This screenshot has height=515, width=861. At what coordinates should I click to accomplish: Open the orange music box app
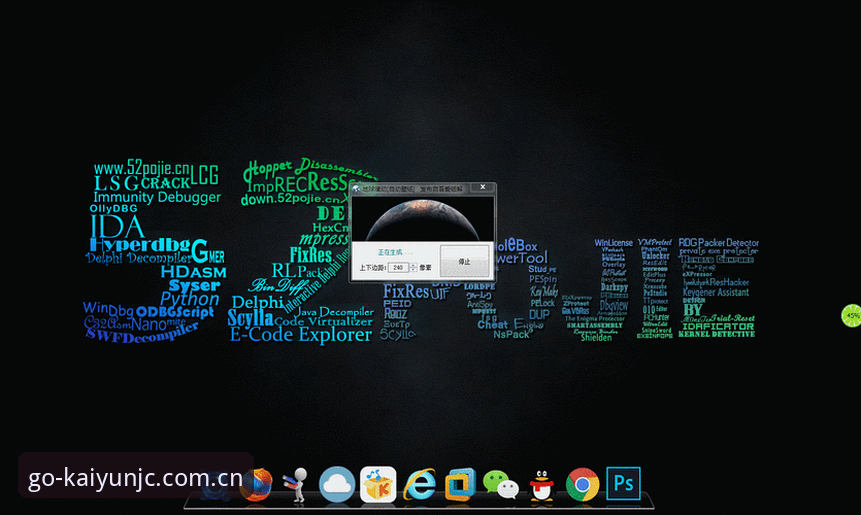pyautogui.click(x=378, y=484)
